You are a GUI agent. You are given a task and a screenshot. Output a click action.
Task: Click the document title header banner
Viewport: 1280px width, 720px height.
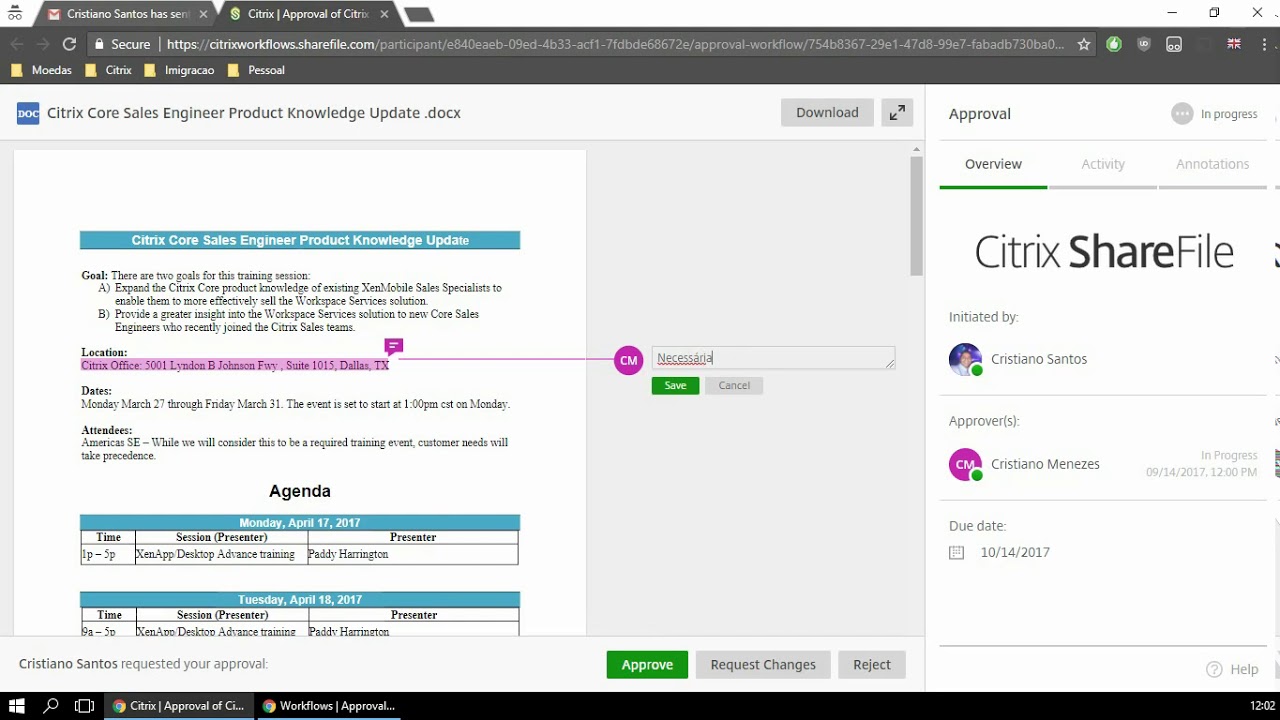[300, 240]
